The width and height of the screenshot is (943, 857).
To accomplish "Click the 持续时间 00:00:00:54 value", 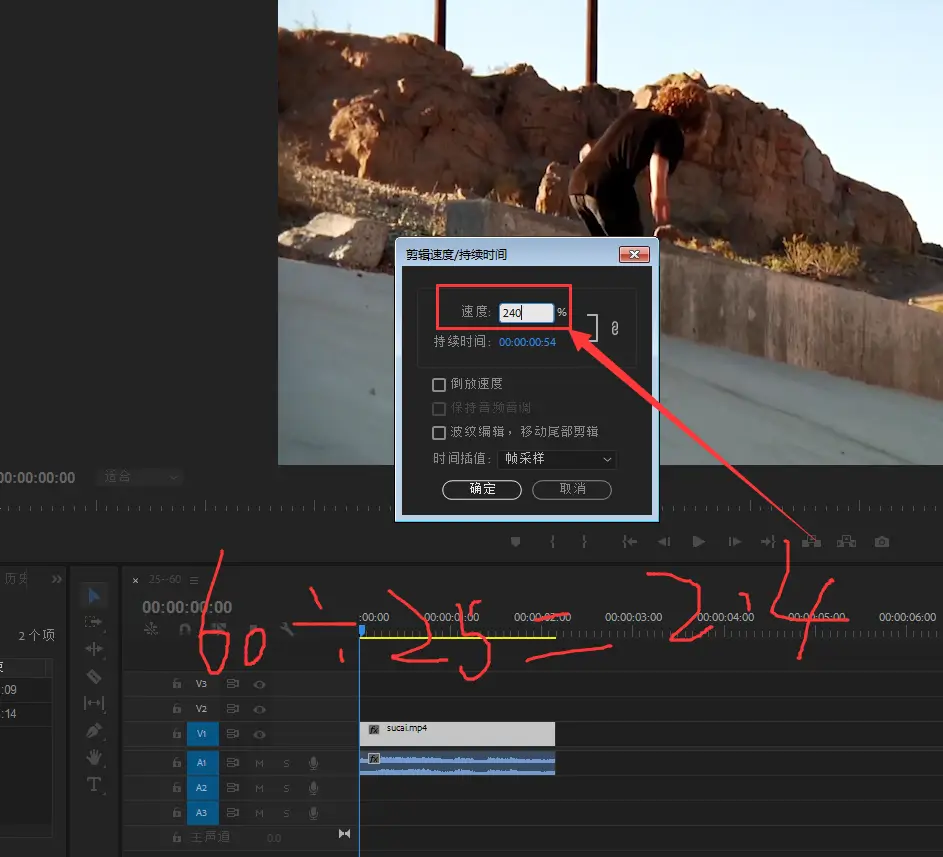I will [527, 342].
